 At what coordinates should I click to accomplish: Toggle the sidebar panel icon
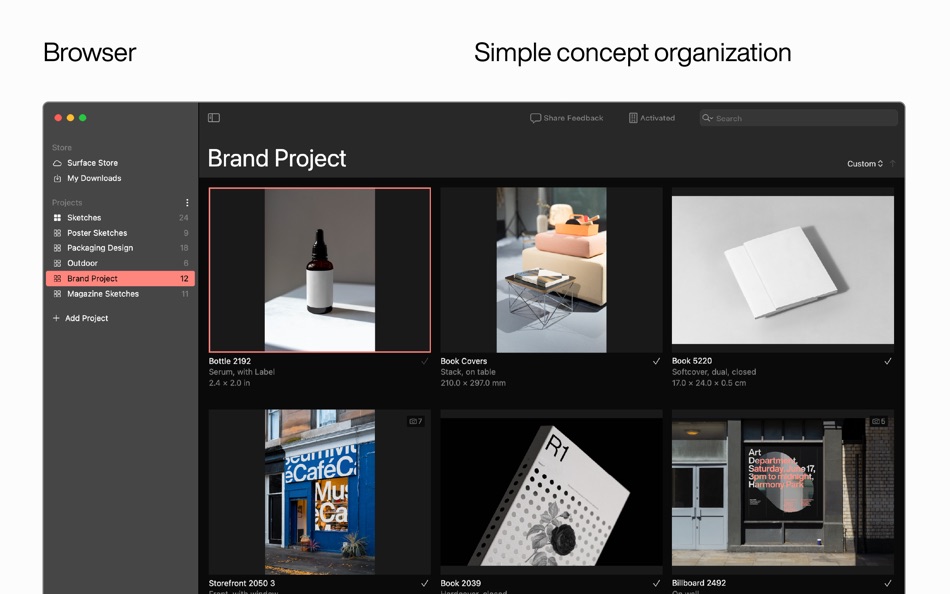(214, 118)
